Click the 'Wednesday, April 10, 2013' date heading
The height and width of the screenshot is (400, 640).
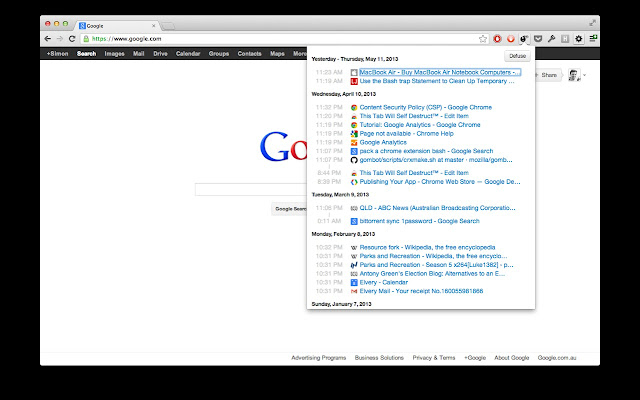point(344,94)
